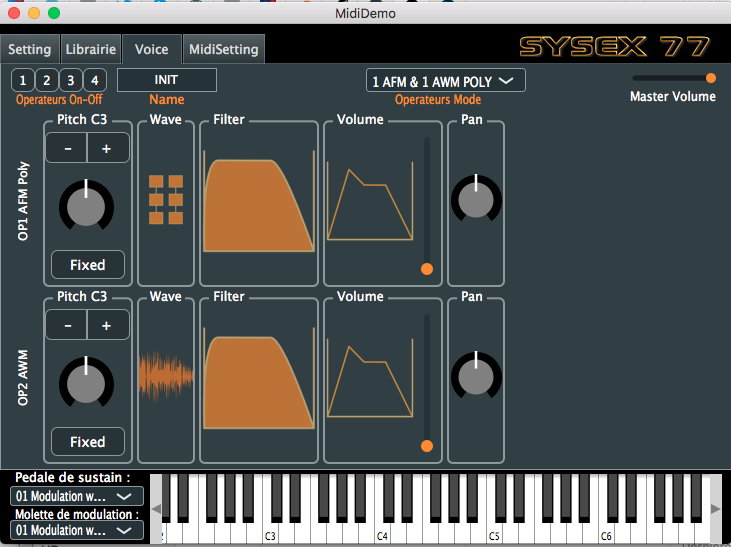Open the MidiSetting tab
This screenshot has width=731, height=547.
224,49
